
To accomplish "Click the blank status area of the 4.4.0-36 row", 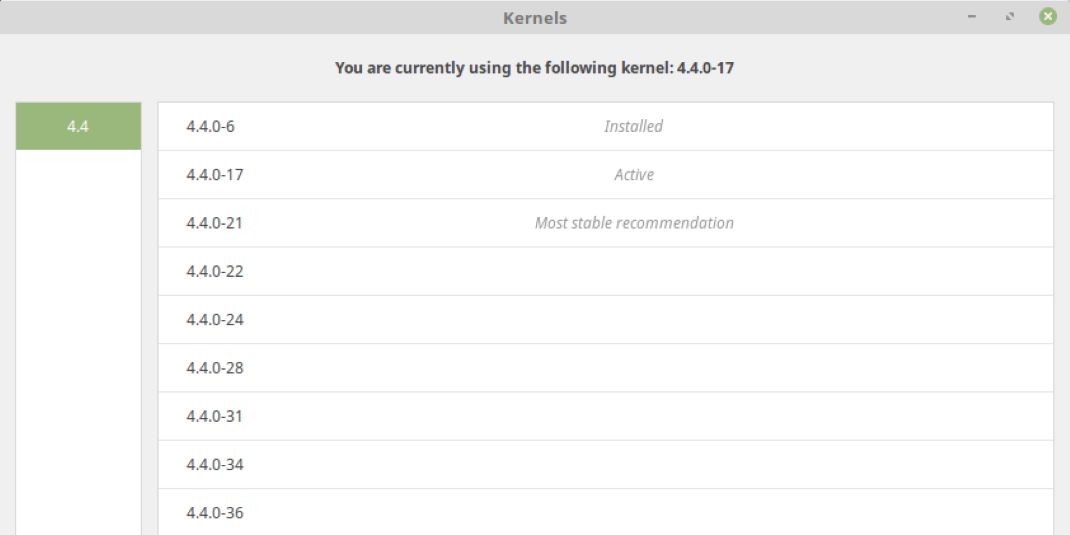I will (634, 513).
